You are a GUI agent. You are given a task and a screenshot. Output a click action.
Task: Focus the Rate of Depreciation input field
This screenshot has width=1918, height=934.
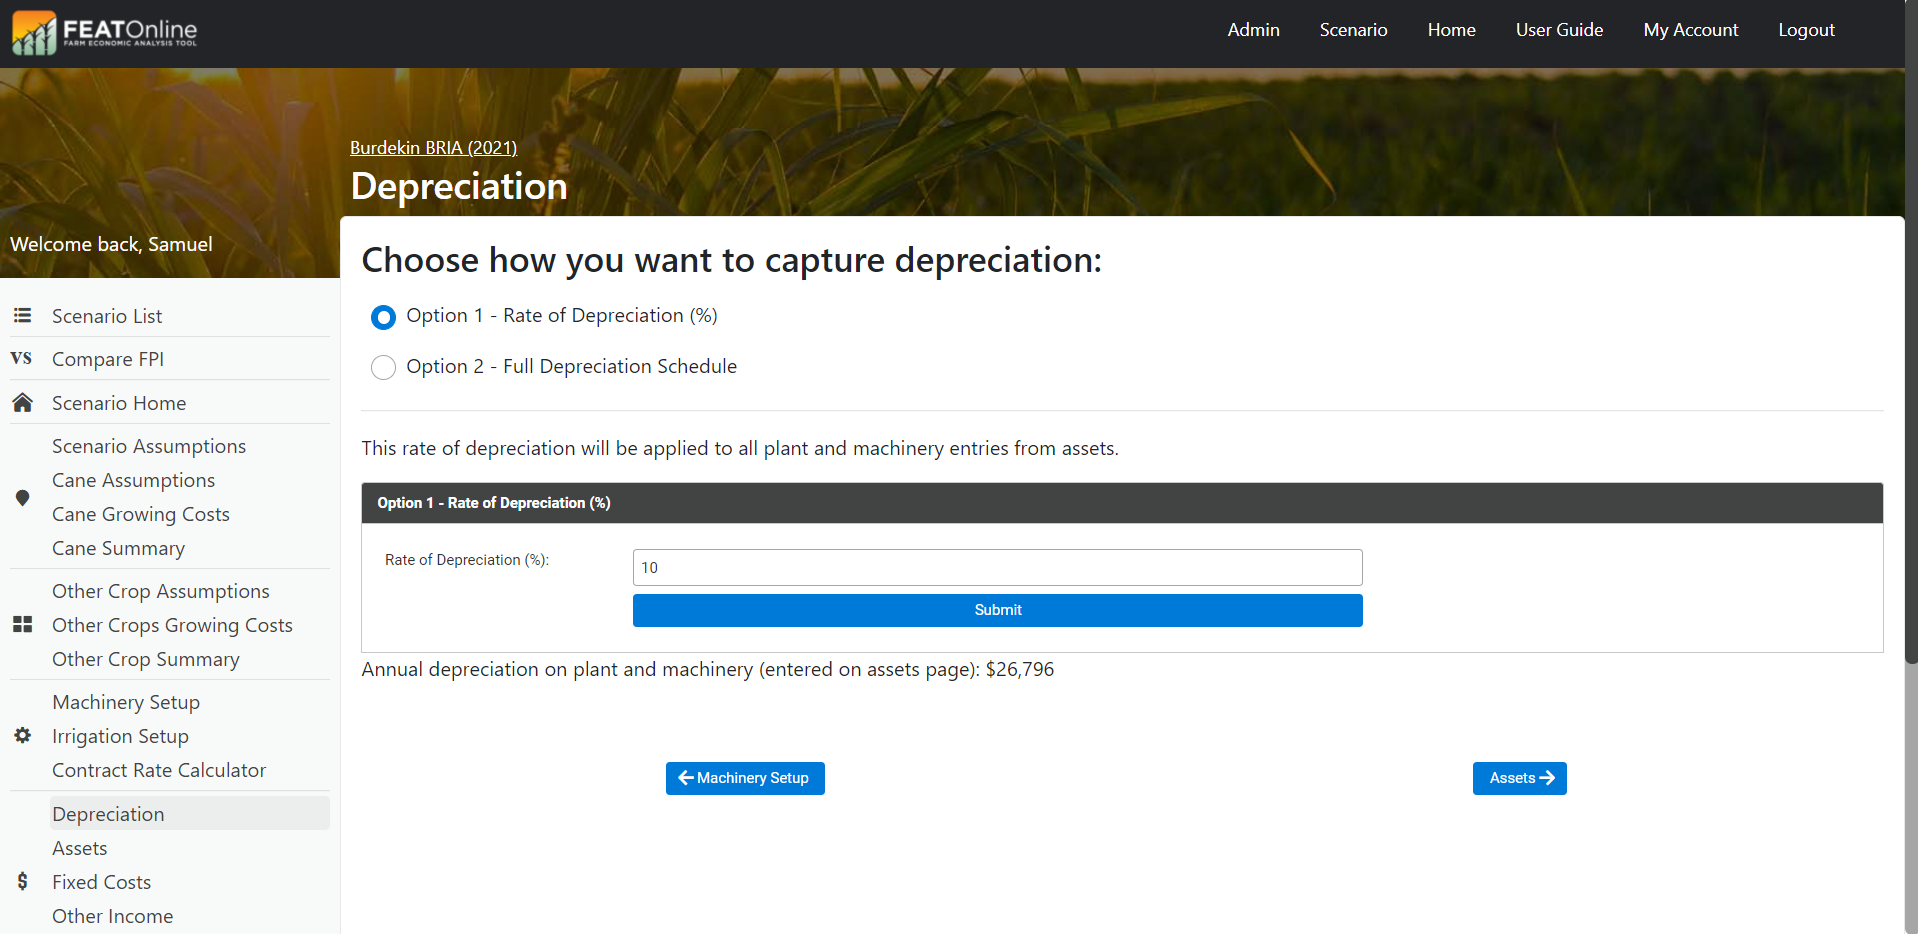(x=997, y=567)
